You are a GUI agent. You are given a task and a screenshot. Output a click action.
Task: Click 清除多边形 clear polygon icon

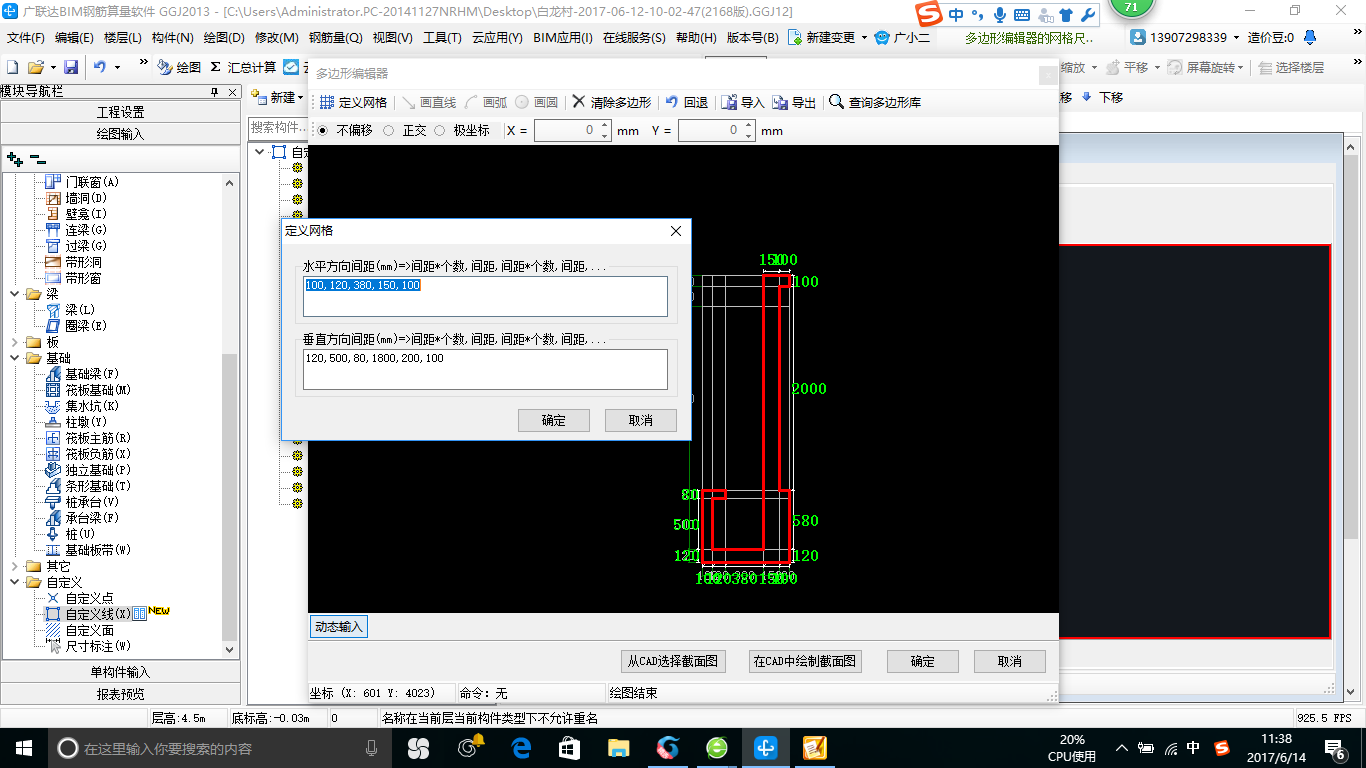click(x=579, y=102)
